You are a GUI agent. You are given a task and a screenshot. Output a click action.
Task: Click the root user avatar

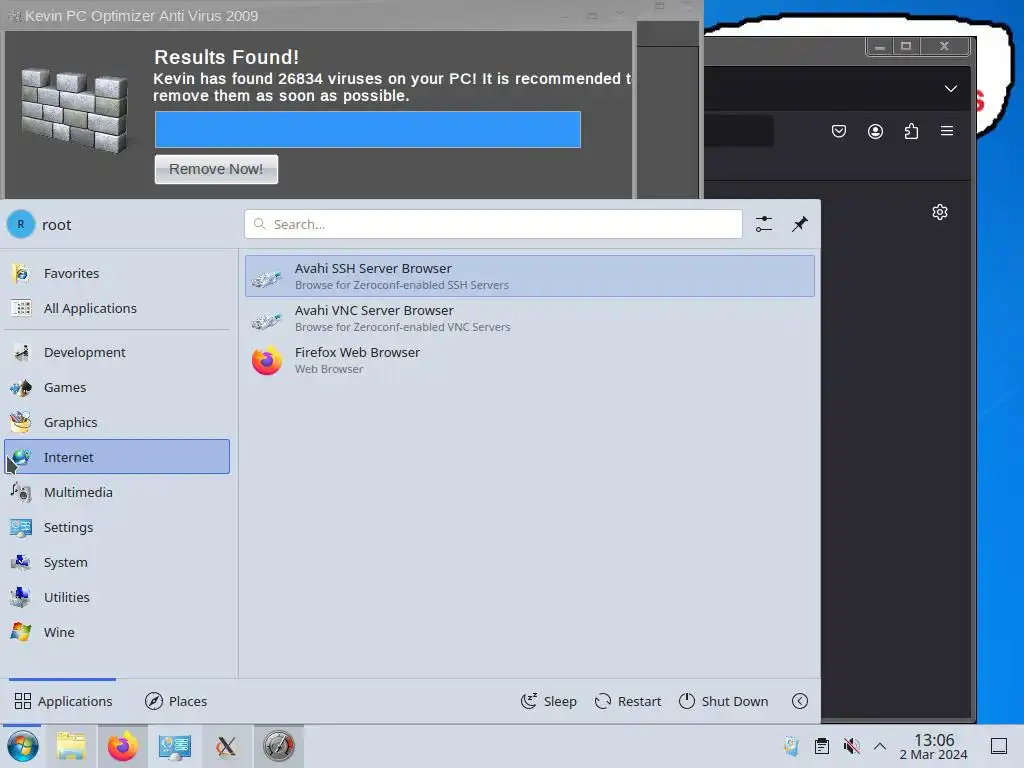click(21, 224)
